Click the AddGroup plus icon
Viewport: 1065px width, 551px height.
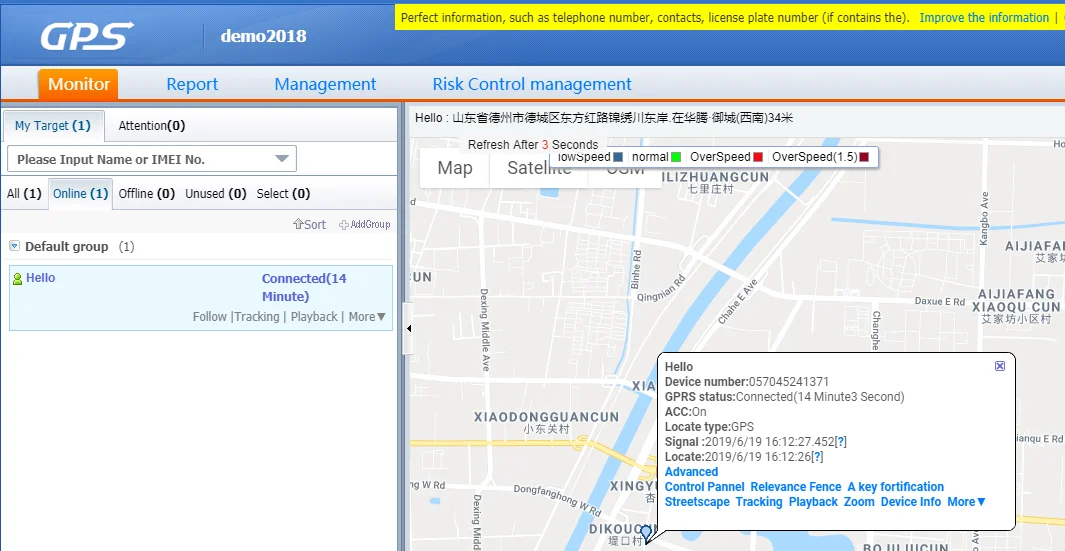point(344,224)
